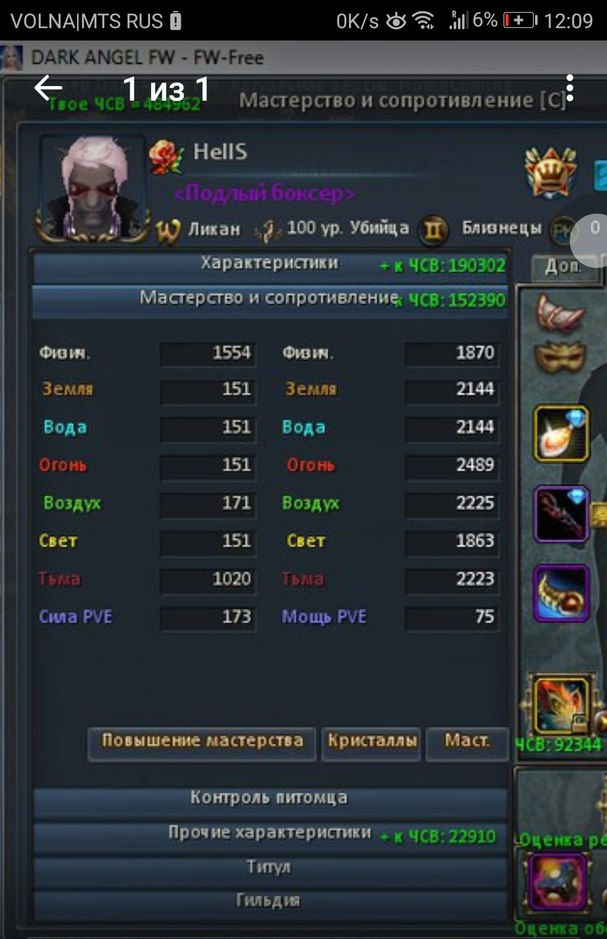Click the crown star rank badge
This screenshot has height=939, width=607.
(551, 172)
